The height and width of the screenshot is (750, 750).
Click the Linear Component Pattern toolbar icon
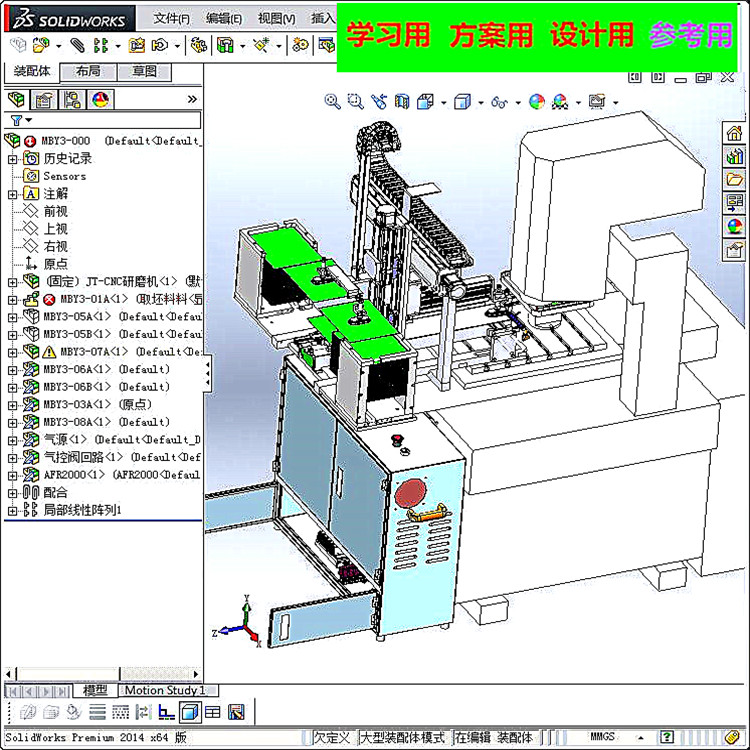tap(101, 45)
